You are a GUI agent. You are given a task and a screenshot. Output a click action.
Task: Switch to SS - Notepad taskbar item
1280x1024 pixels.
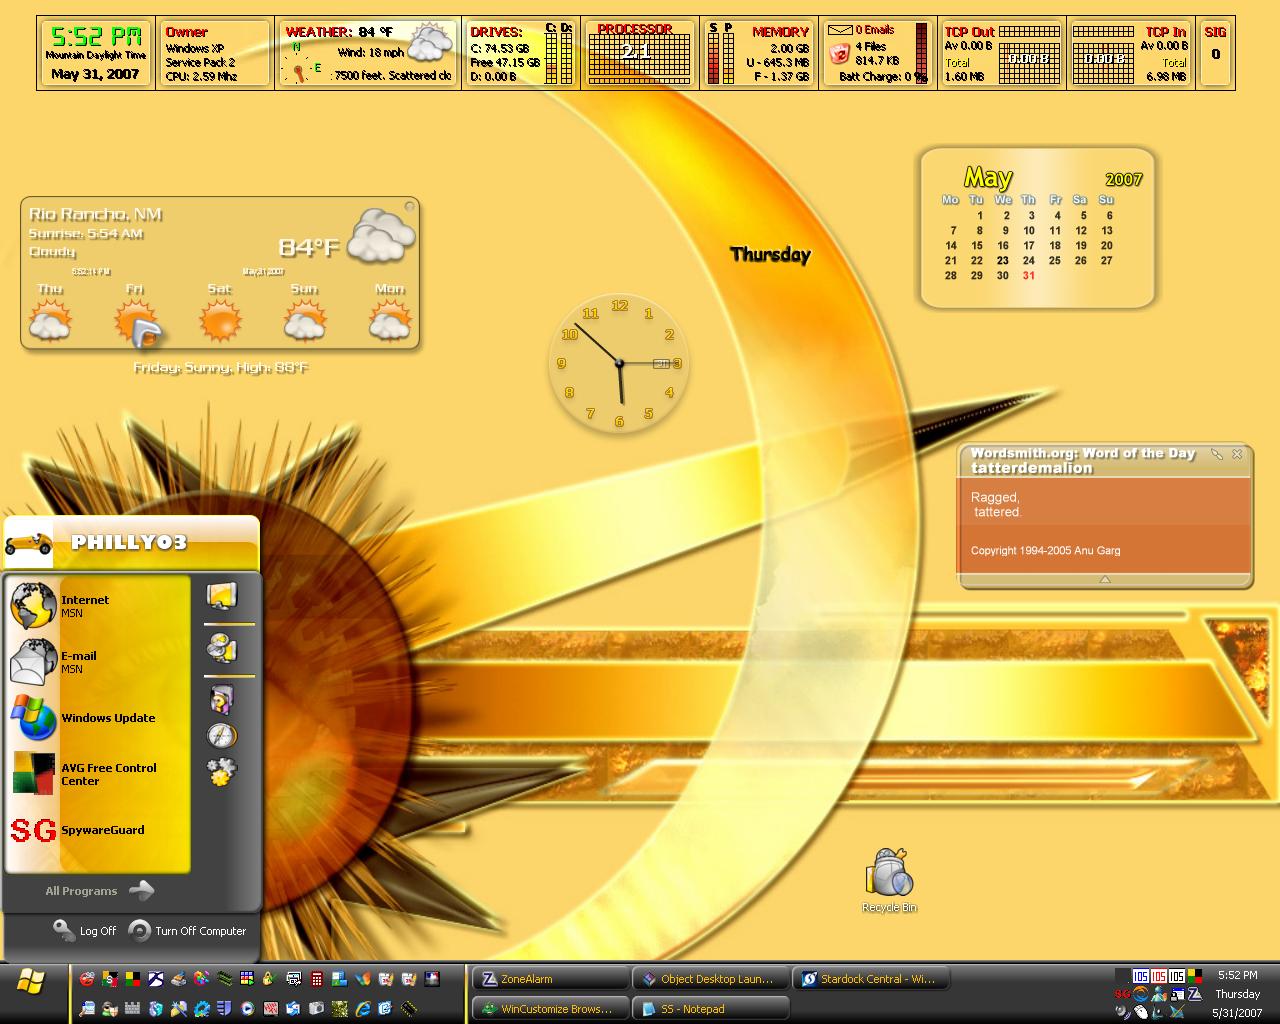point(710,1008)
